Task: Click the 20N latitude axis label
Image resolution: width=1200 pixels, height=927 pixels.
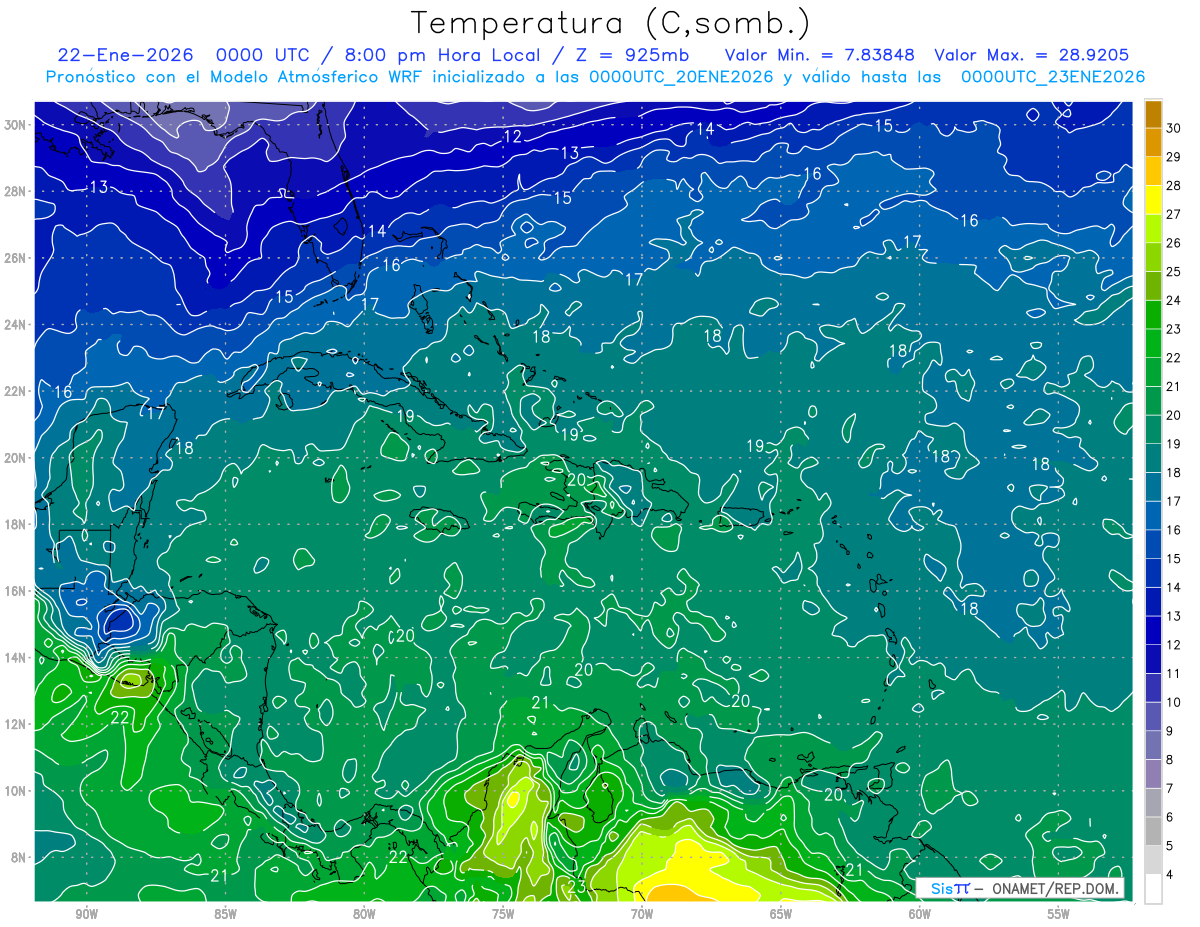Action: 15,458
